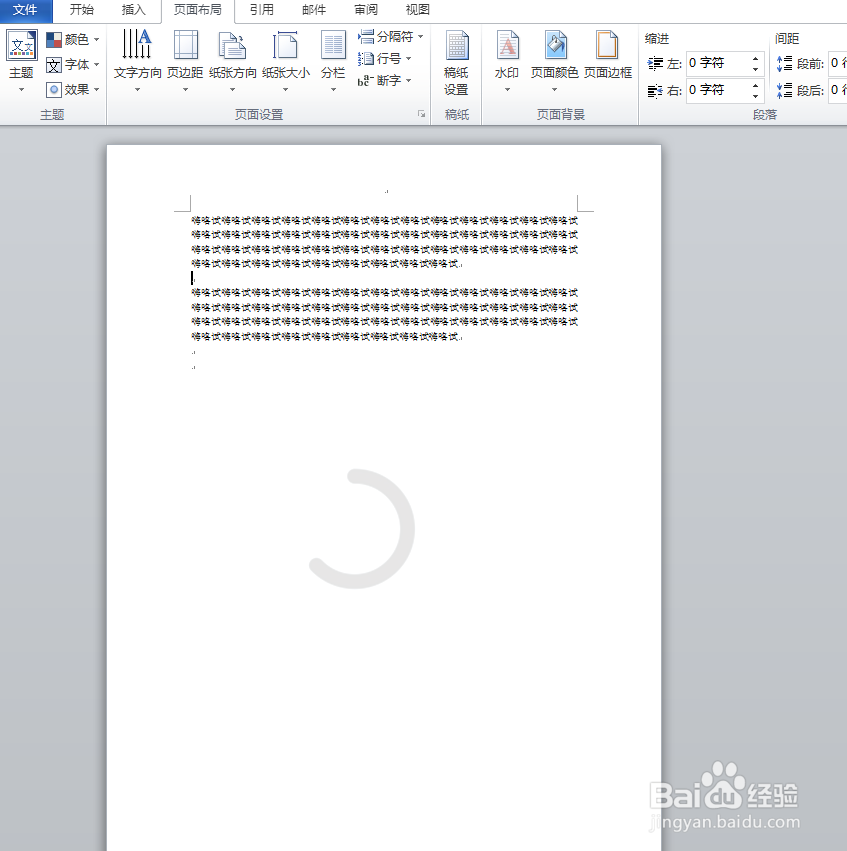
Task: Choose the Orientation (纸张方向) icon
Action: tap(232, 45)
